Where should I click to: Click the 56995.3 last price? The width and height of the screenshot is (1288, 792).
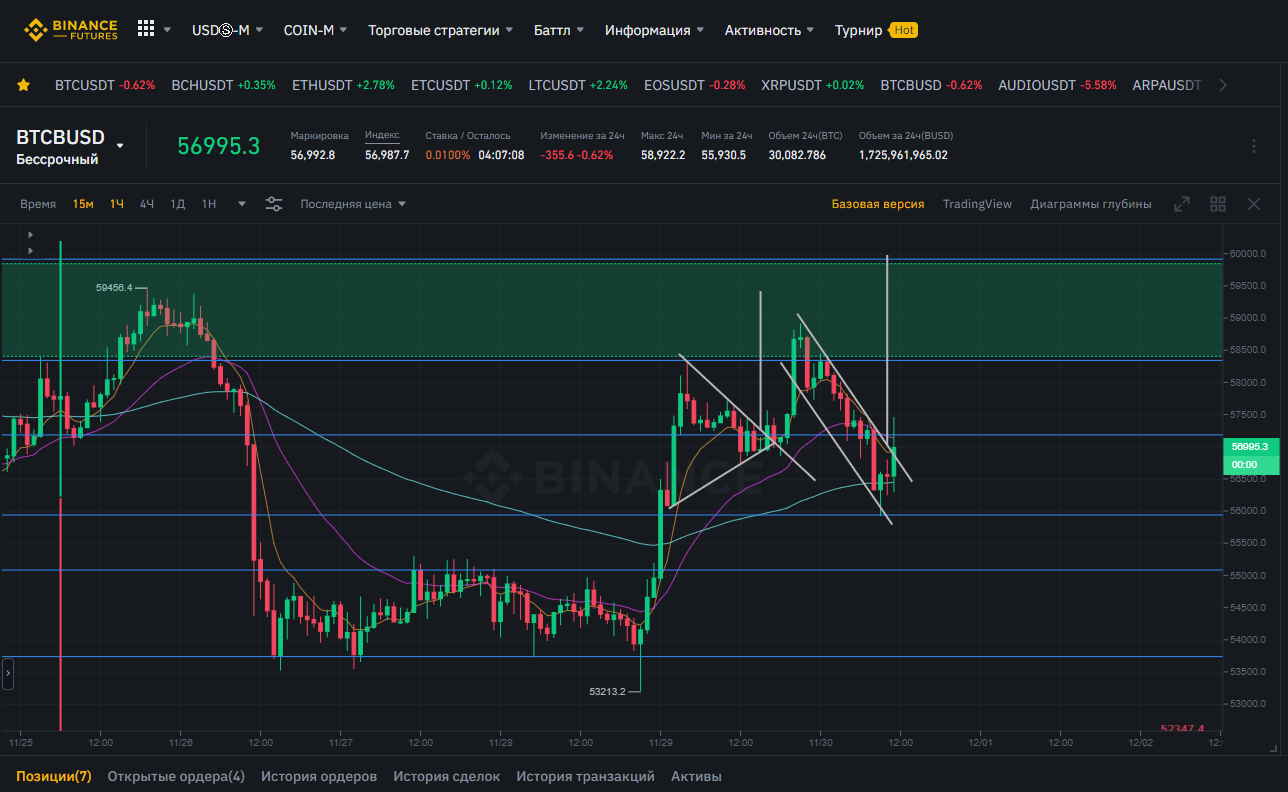(219, 146)
